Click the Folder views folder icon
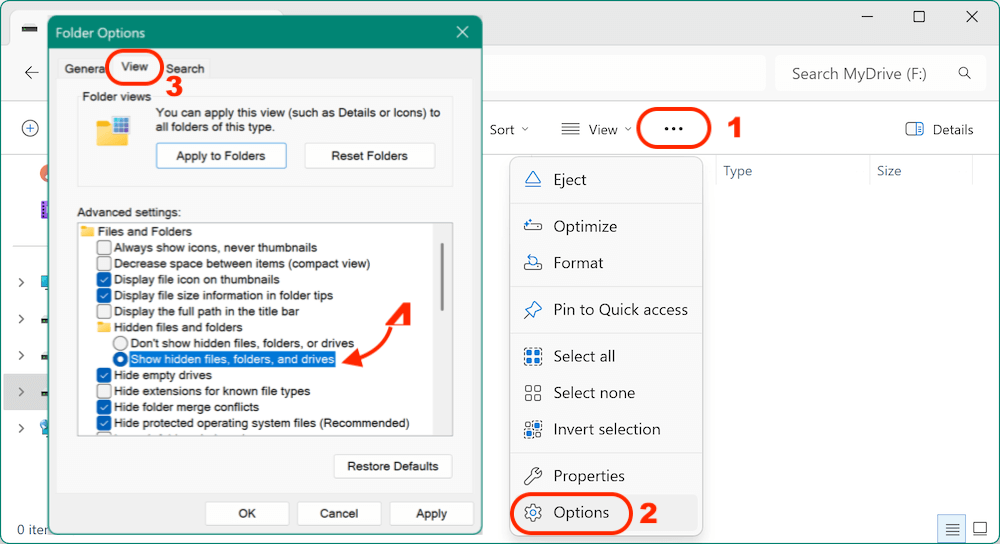Viewport: 1000px width, 544px height. point(113,131)
